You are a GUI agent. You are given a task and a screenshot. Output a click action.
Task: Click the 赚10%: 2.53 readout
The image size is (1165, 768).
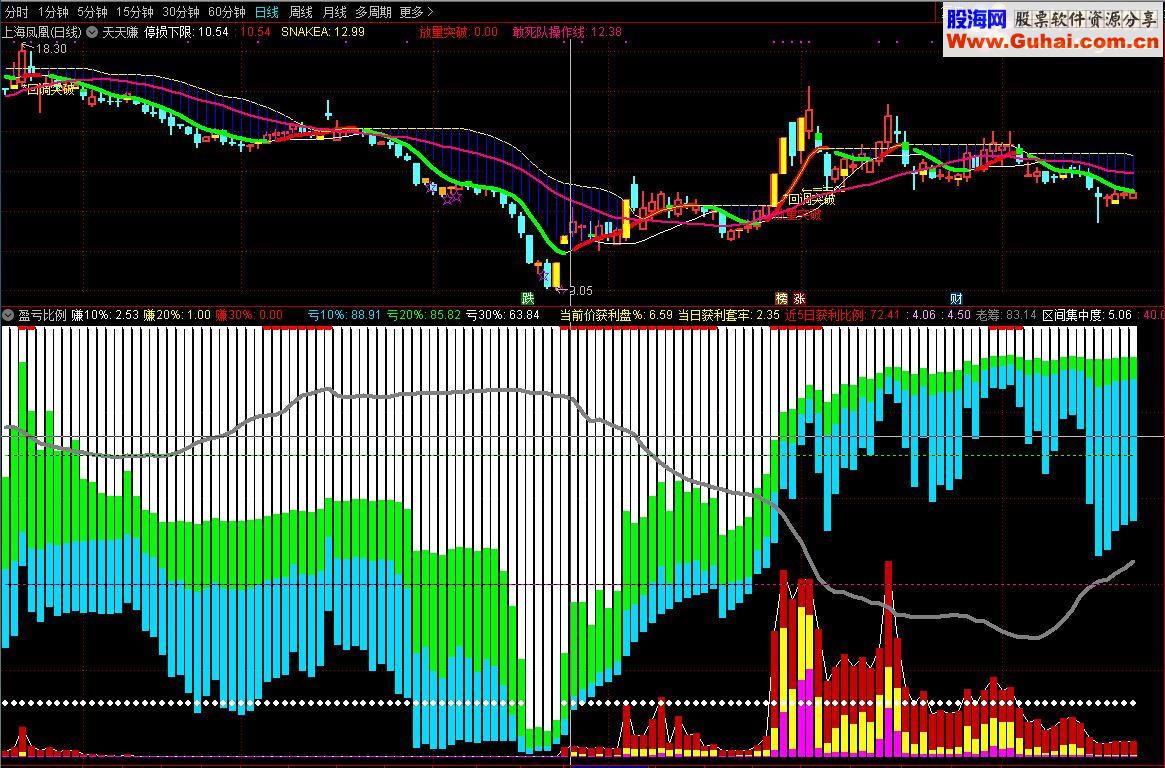(106, 315)
